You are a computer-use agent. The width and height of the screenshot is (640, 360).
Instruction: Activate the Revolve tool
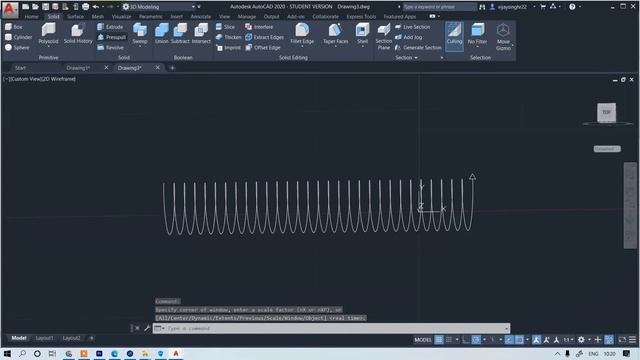[111, 47]
